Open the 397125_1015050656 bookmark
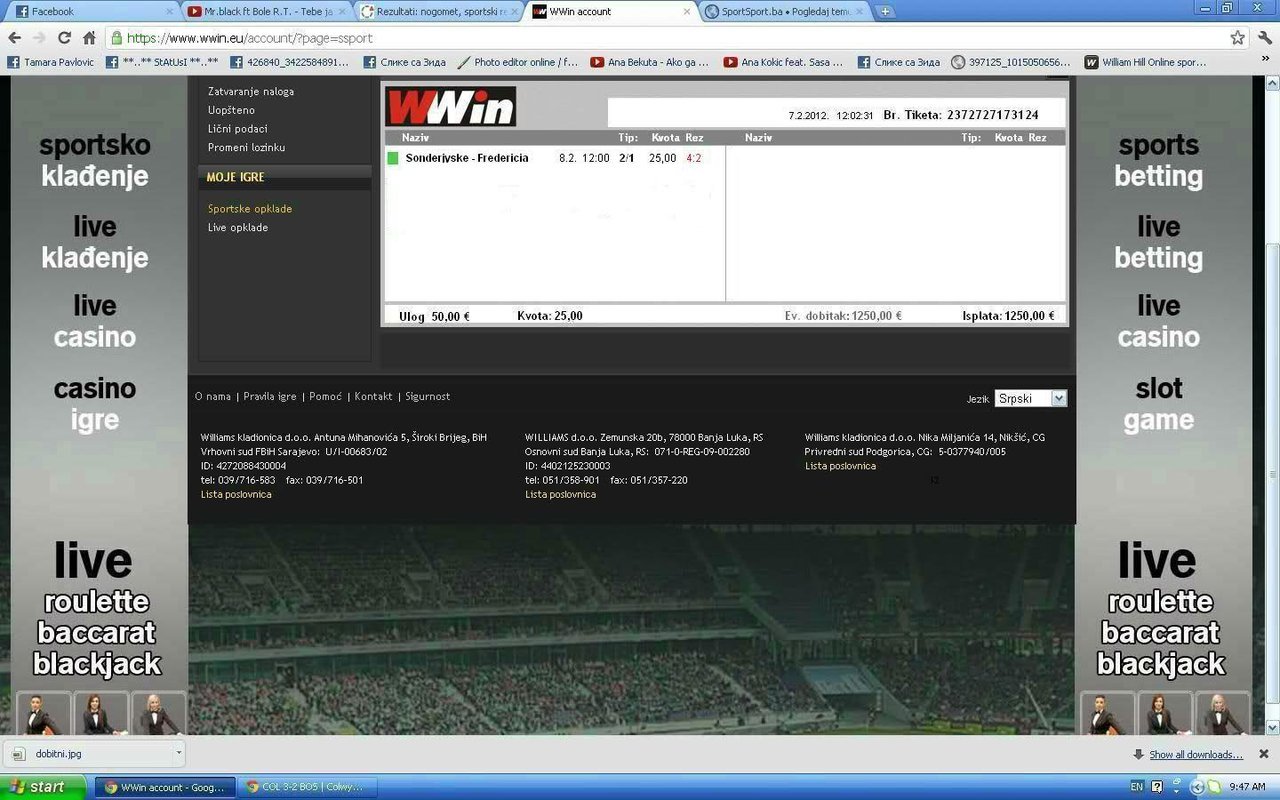This screenshot has width=1280, height=800. [x=1010, y=62]
